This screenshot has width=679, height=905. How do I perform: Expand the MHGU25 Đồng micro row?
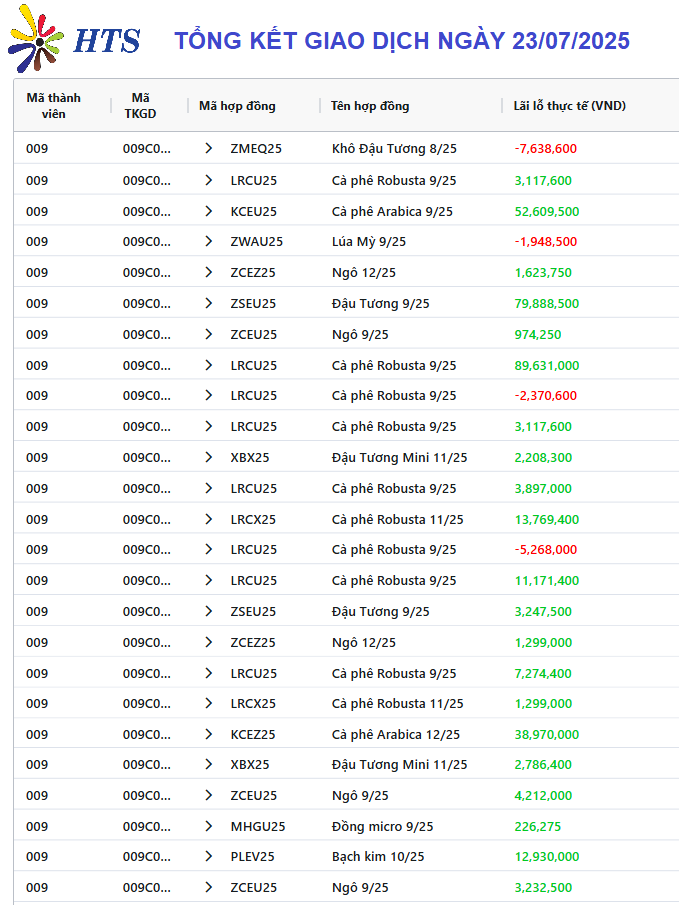(208, 826)
